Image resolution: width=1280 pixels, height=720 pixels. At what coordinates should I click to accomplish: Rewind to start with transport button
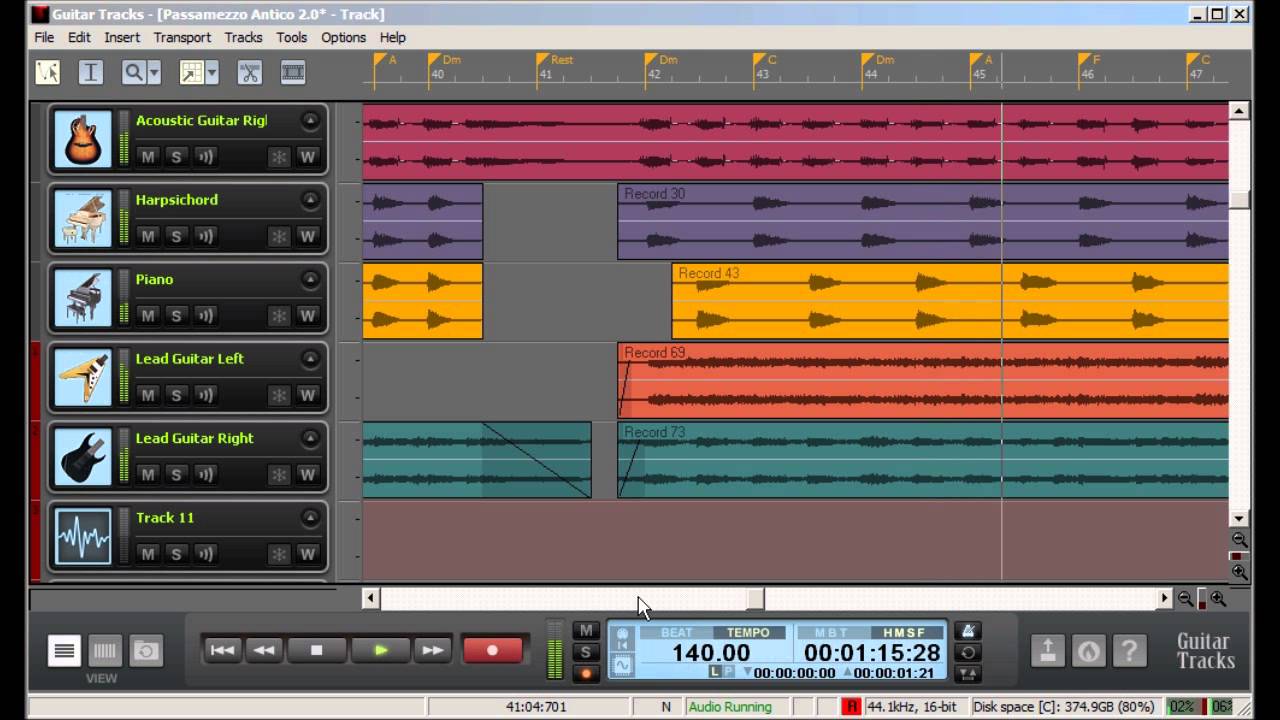tap(222, 650)
